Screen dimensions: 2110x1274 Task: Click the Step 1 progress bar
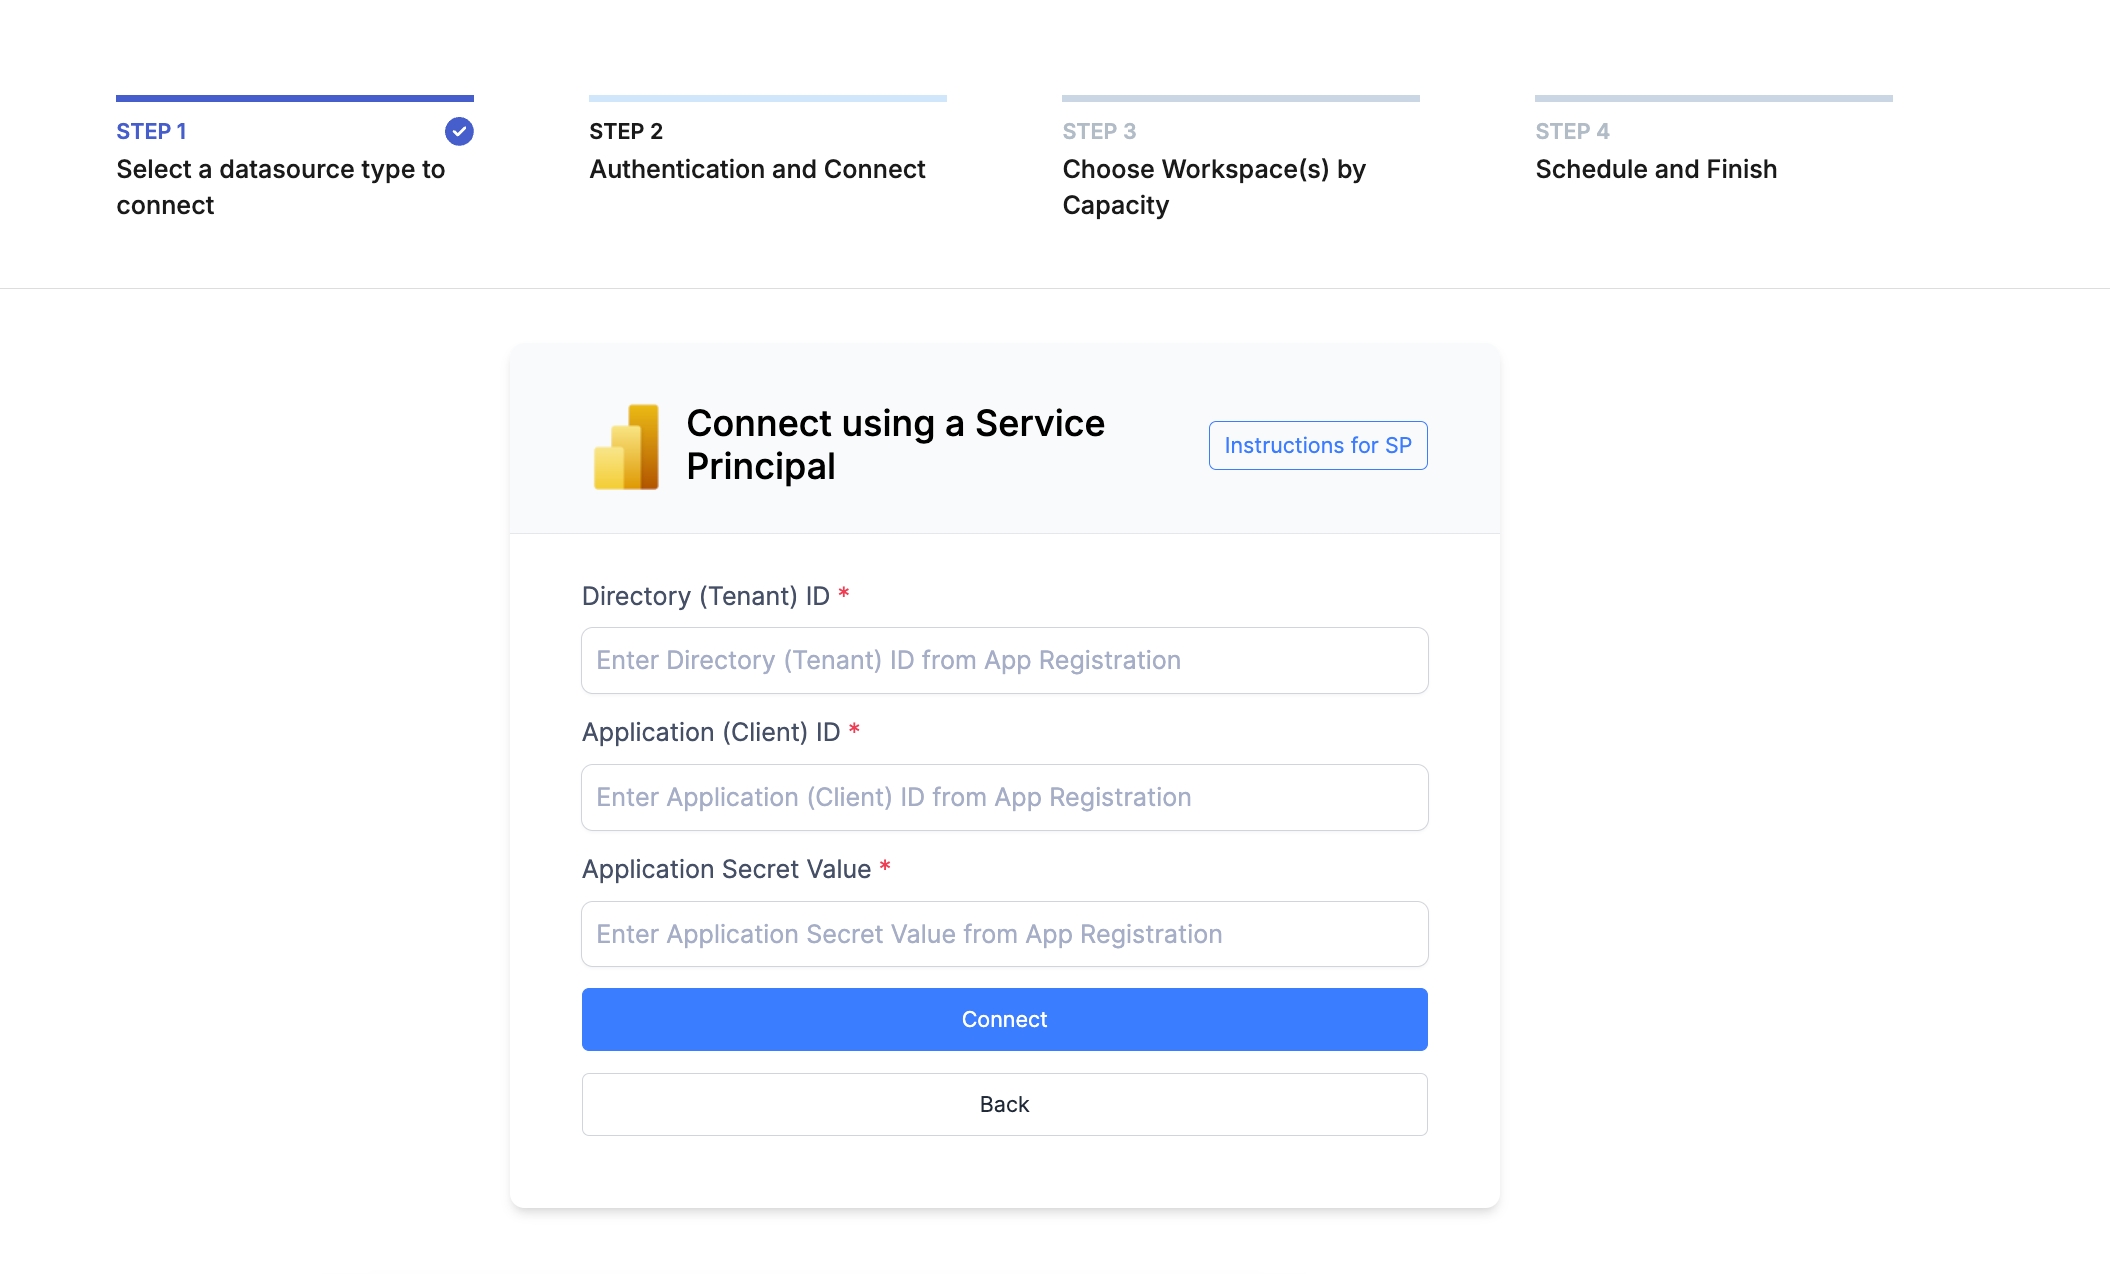point(294,98)
